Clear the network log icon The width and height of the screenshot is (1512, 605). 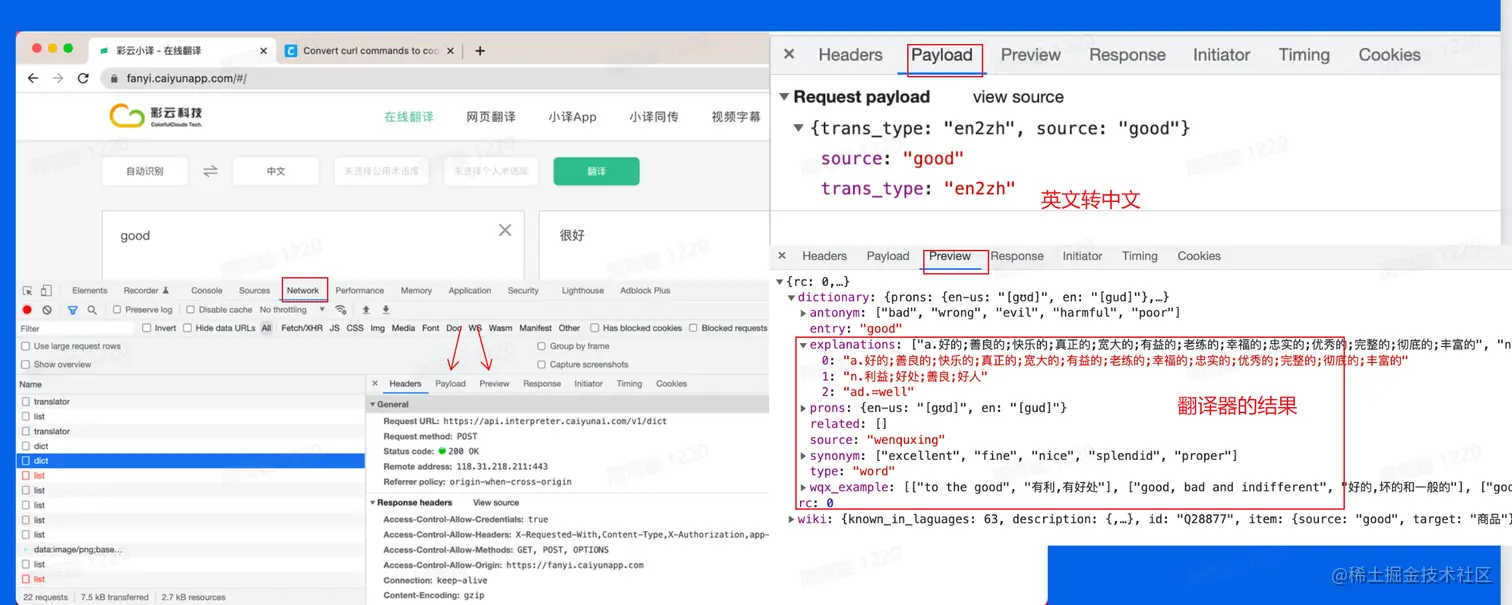pos(47,310)
